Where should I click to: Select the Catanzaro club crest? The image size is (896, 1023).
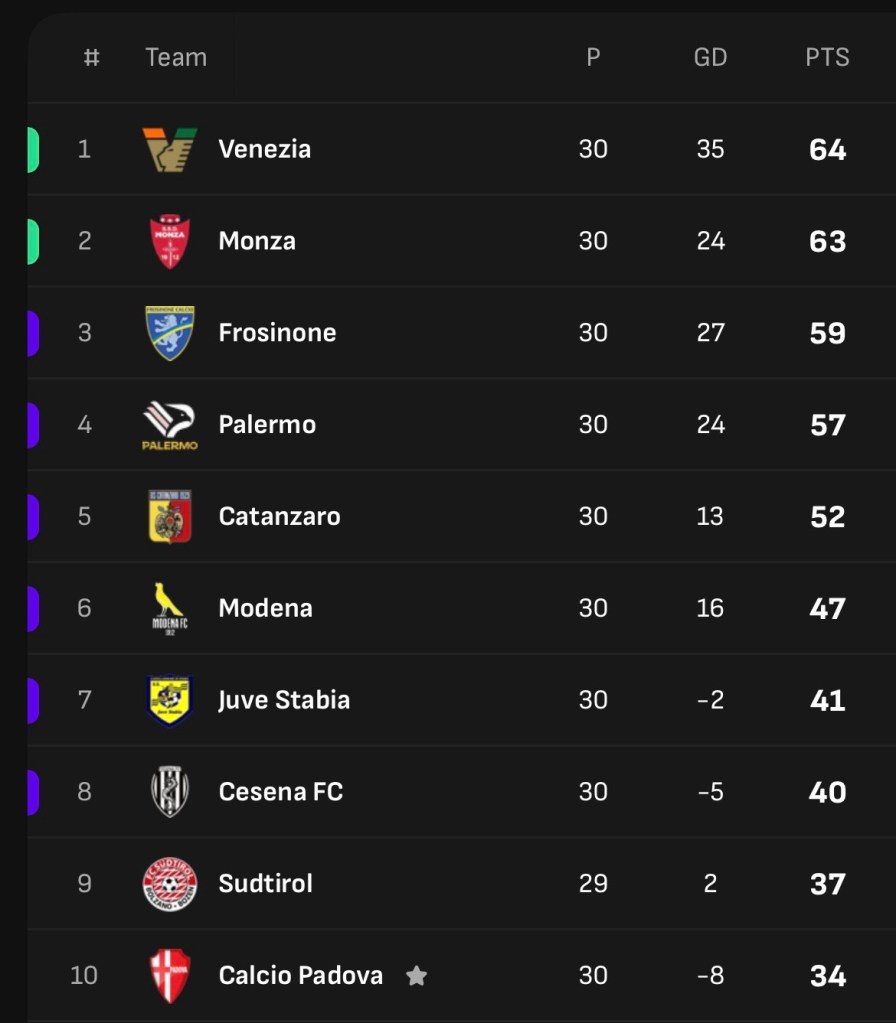pyautogui.click(x=170, y=517)
